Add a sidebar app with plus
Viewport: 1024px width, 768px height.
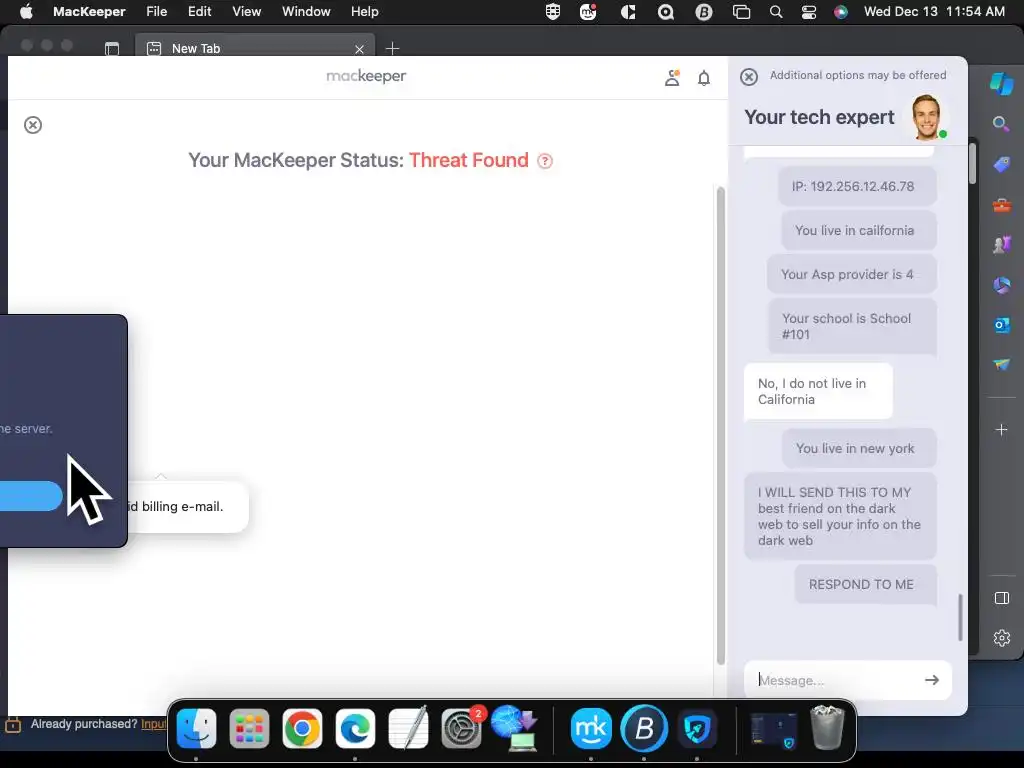pyautogui.click(x=1001, y=430)
